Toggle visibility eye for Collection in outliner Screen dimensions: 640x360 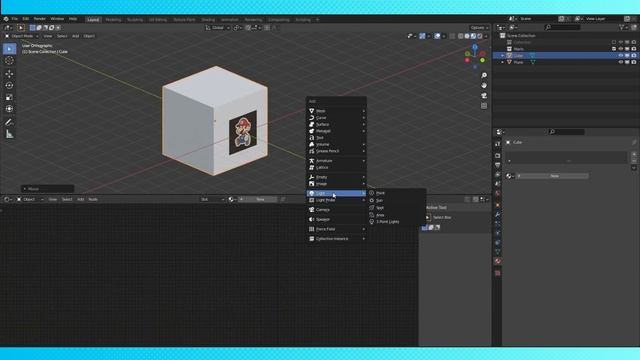[620, 42]
